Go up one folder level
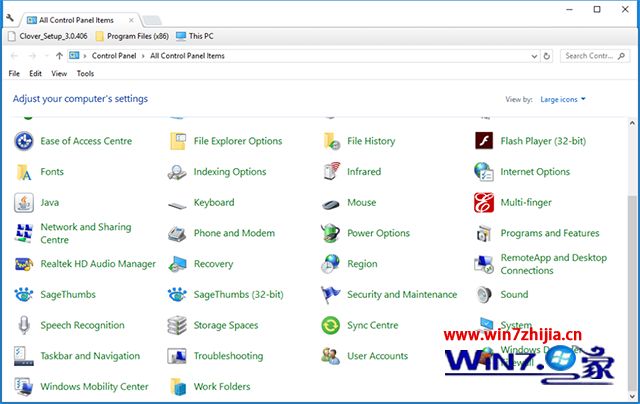The height and width of the screenshot is (404, 640). coord(59,56)
